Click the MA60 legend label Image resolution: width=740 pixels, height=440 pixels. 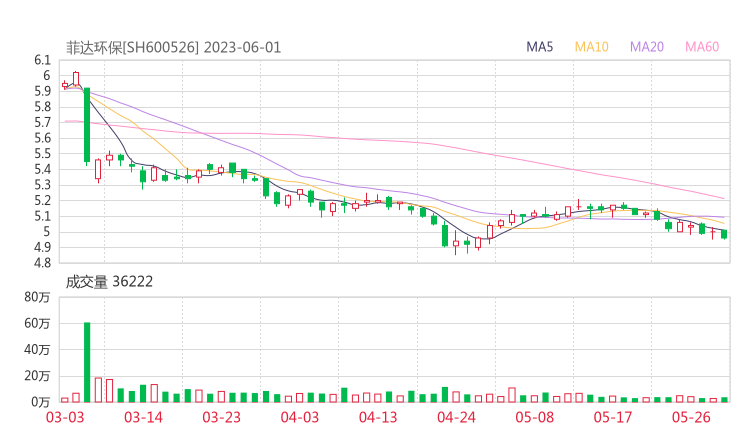(x=702, y=47)
